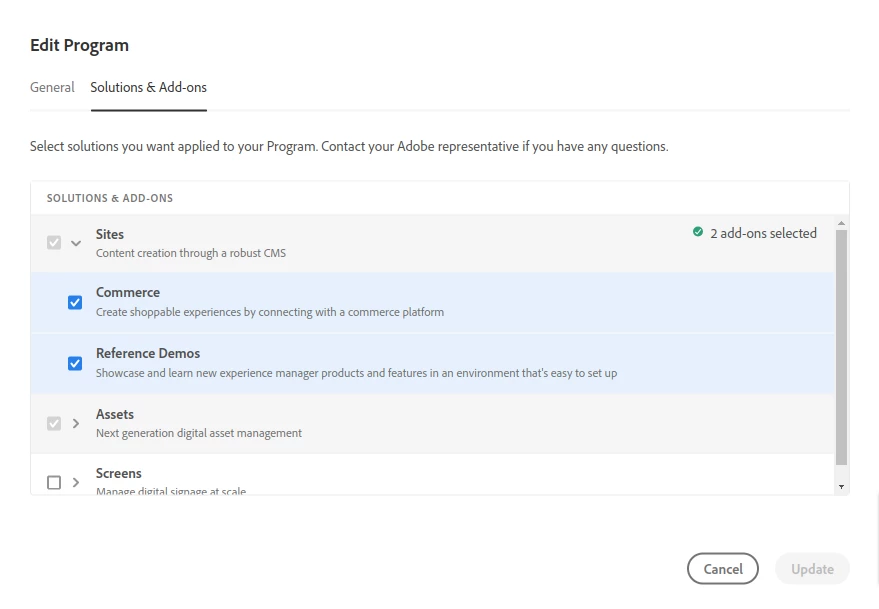Click the solutions list scrollbar thumb
The width and height of the screenshot is (879, 609).
coord(841,345)
